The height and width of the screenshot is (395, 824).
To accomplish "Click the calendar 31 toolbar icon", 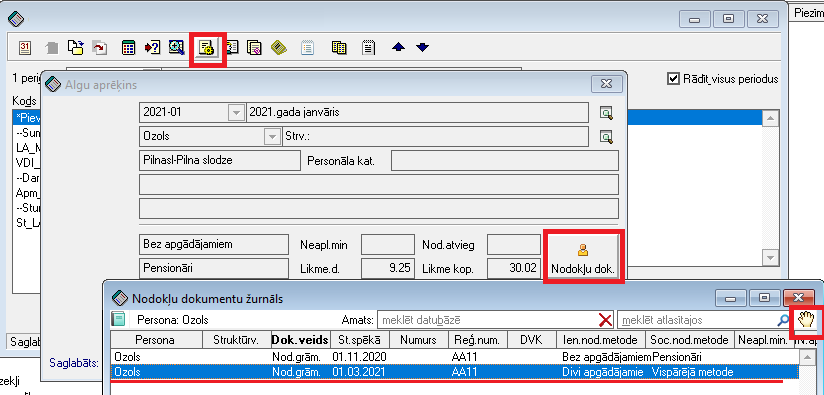I will point(25,48).
